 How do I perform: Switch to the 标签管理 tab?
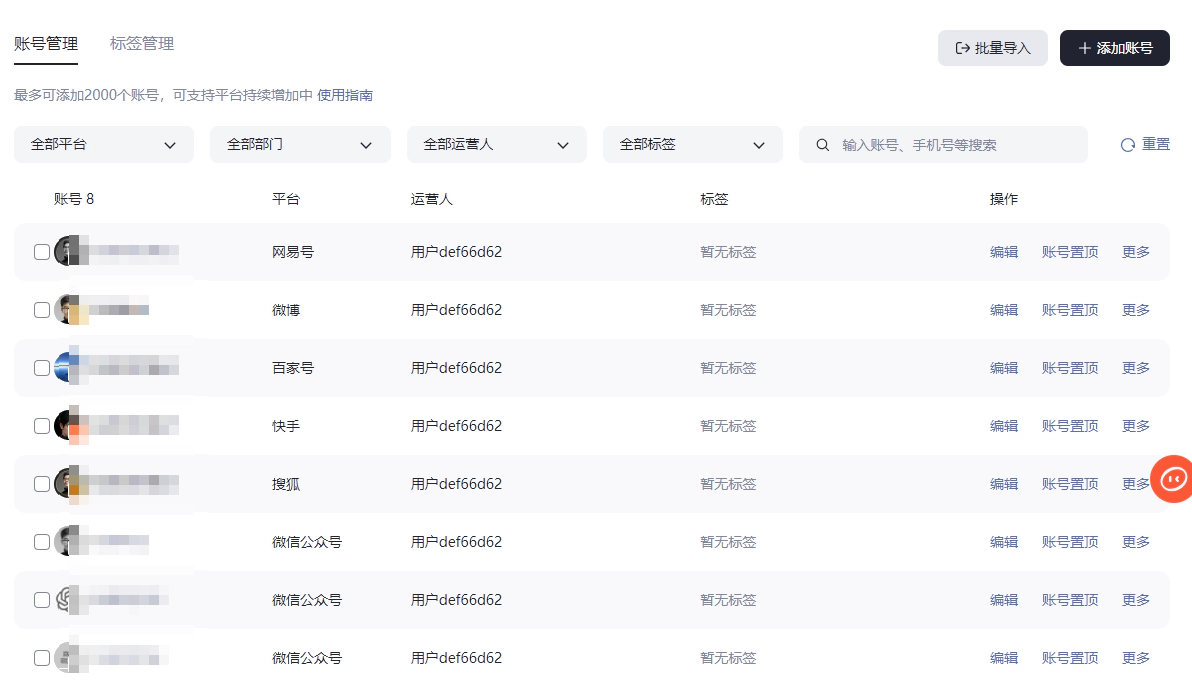click(x=142, y=44)
